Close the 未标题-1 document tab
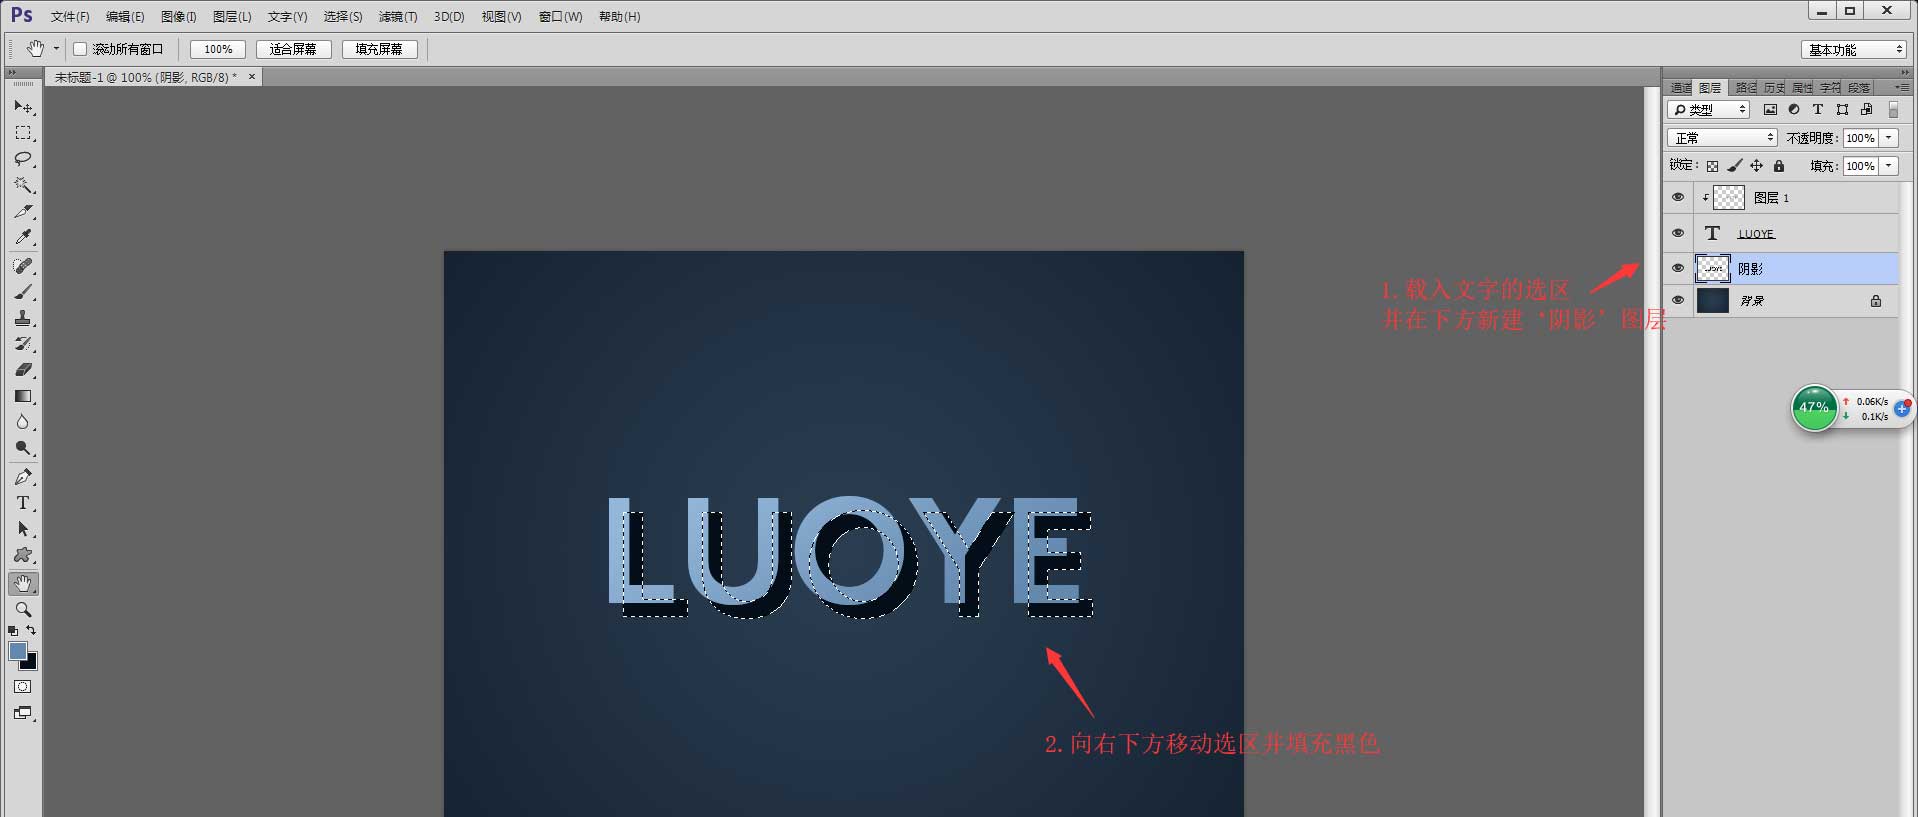 coord(252,77)
